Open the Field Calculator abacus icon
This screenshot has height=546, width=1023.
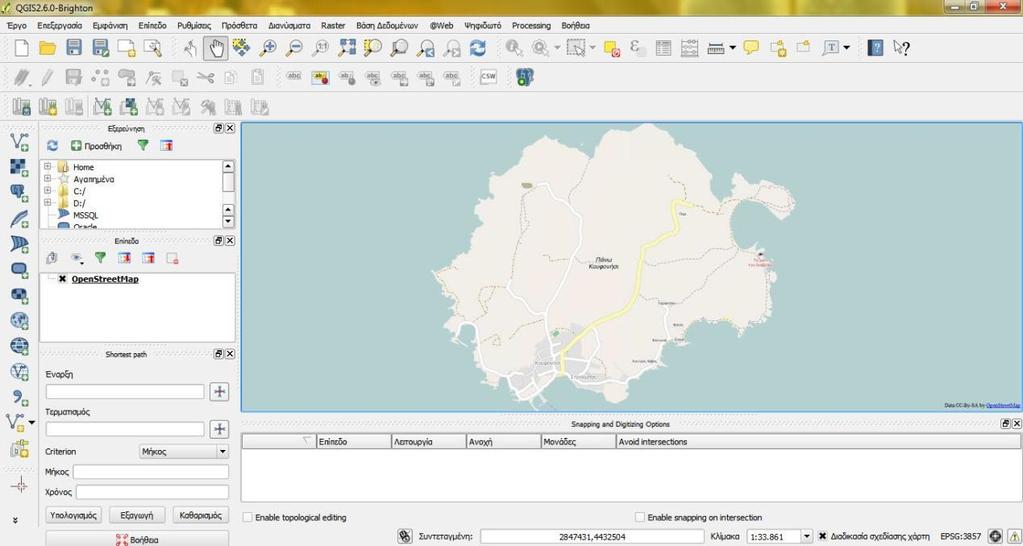click(690, 48)
